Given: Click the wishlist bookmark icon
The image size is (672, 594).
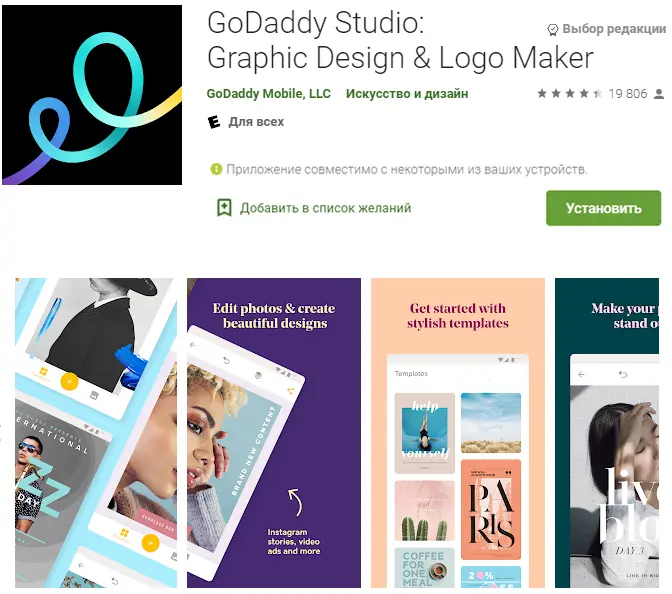Looking at the screenshot, I should pyautogui.click(x=224, y=208).
